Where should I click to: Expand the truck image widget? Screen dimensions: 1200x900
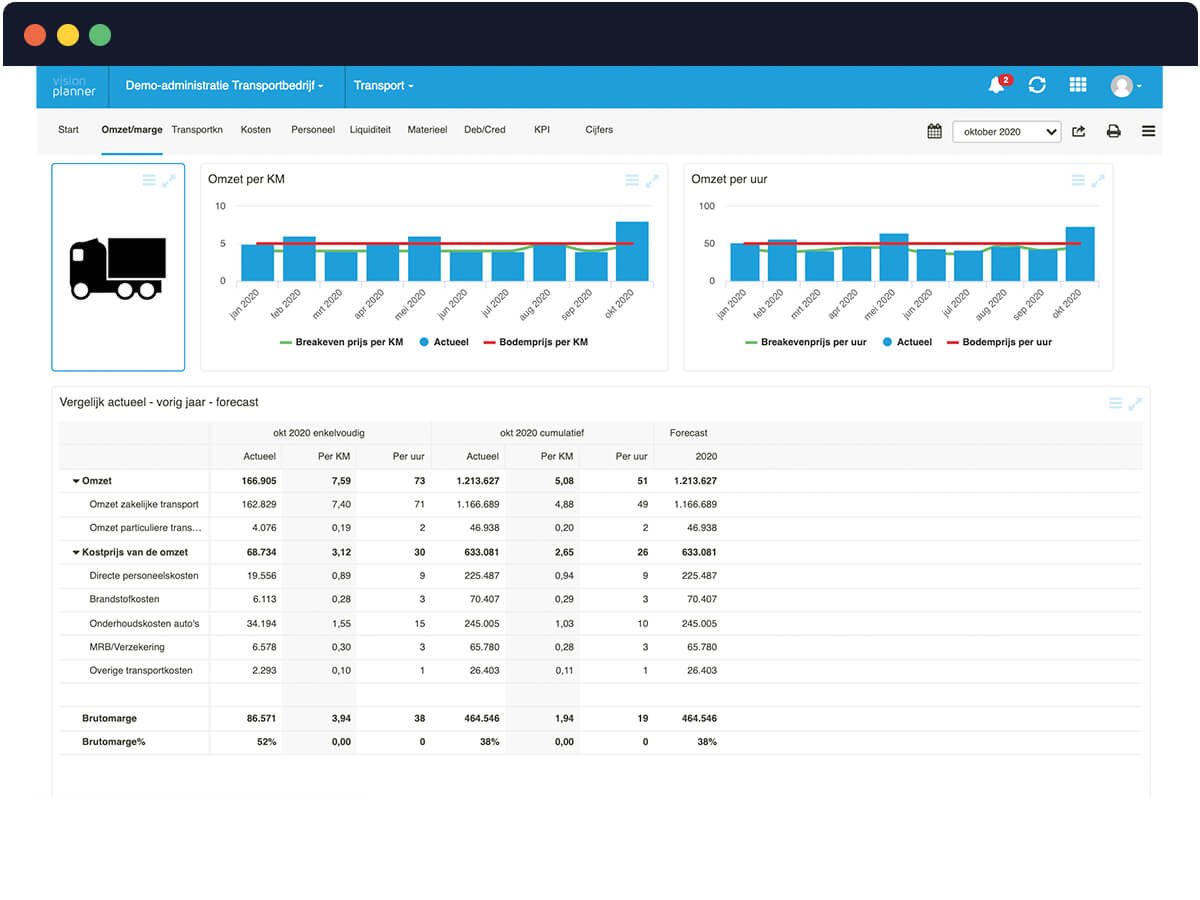[169, 180]
